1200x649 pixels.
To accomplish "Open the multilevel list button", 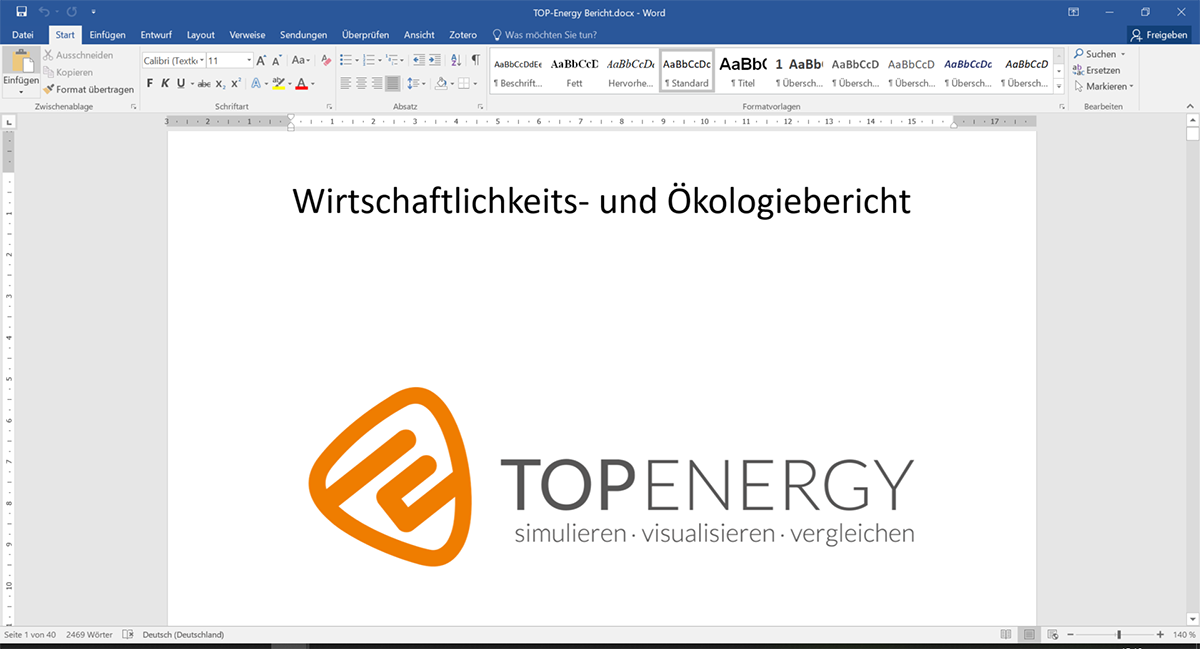I will [x=393, y=61].
